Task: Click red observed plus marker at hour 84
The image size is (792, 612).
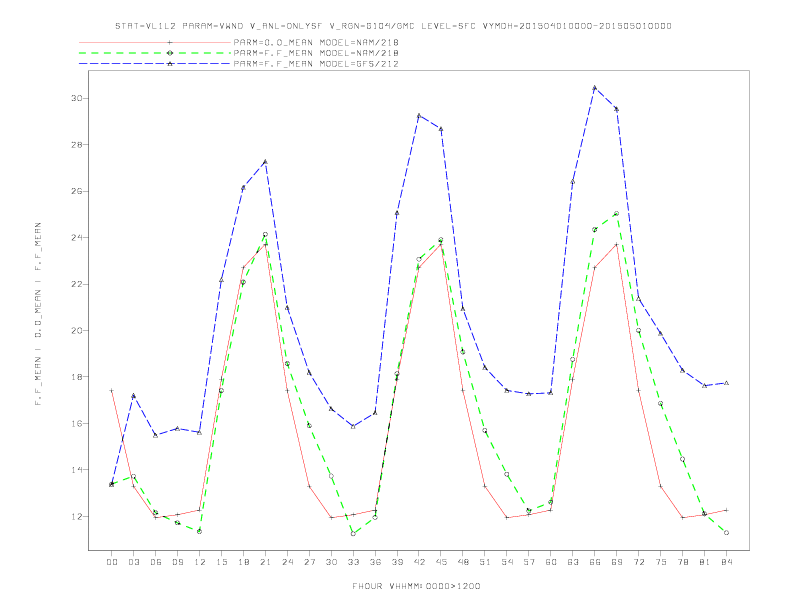Action: [726, 510]
